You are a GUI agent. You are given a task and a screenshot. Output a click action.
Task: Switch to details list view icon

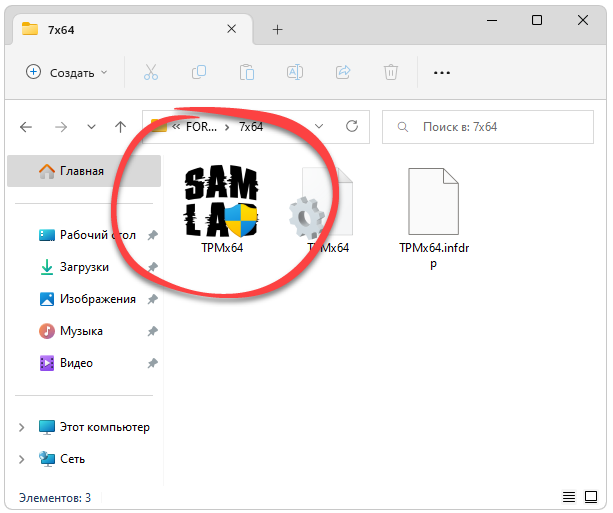[569, 497]
